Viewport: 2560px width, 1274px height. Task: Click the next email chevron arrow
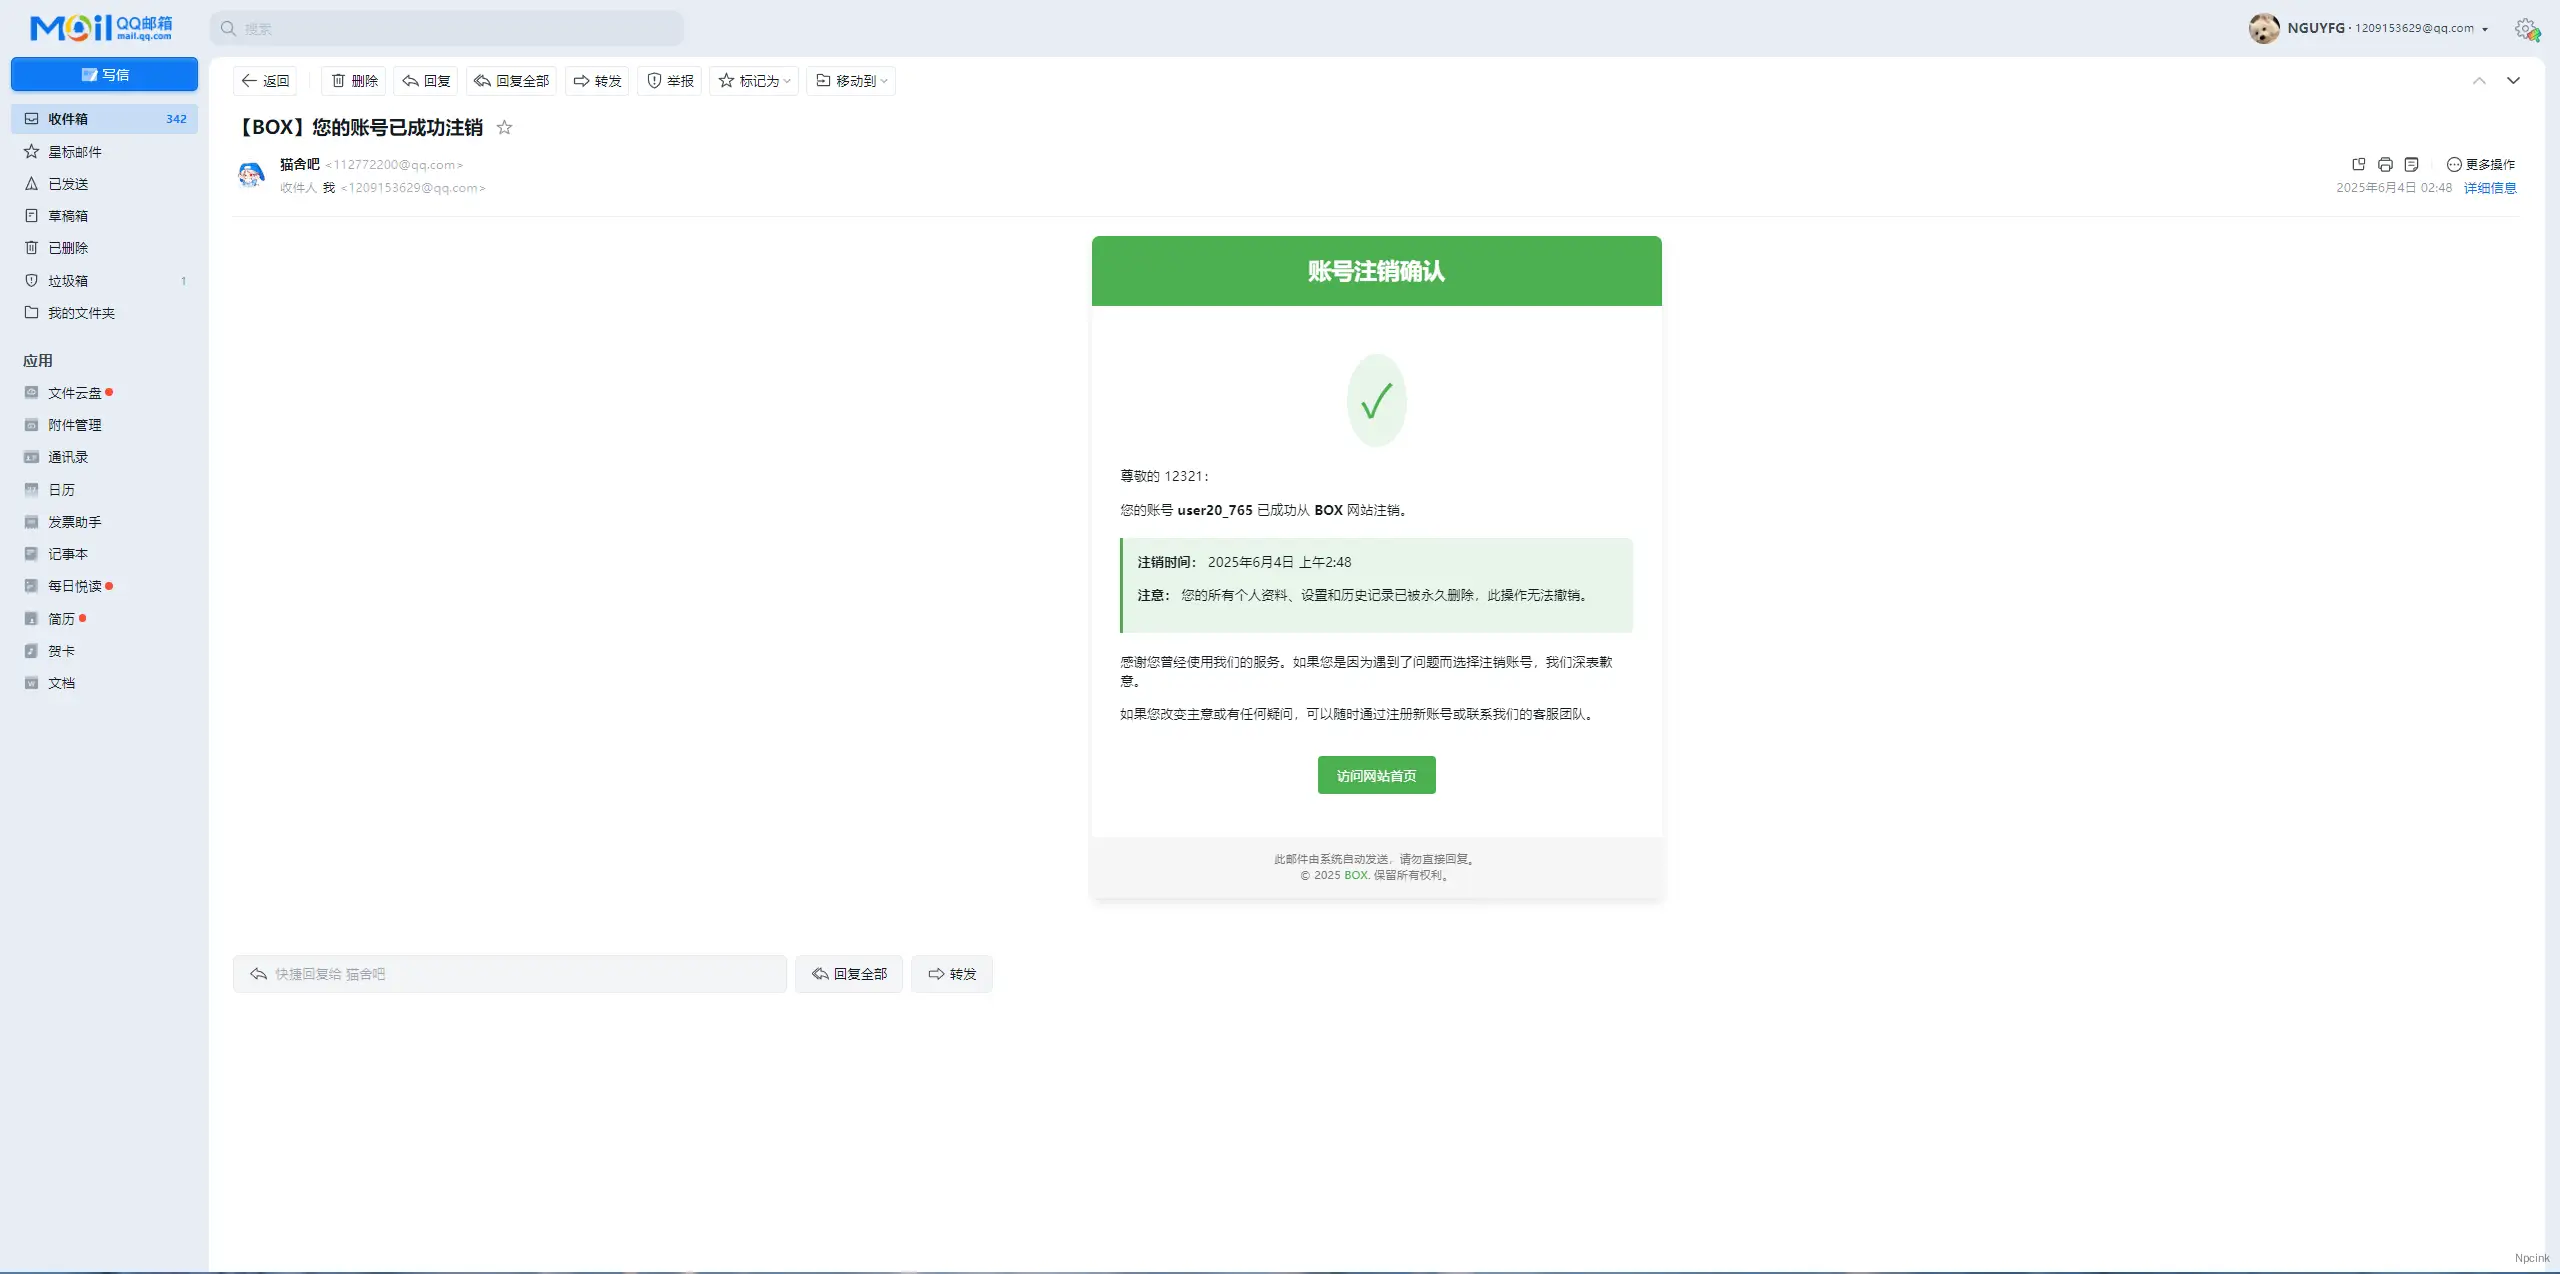pyautogui.click(x=2515, y=80)
